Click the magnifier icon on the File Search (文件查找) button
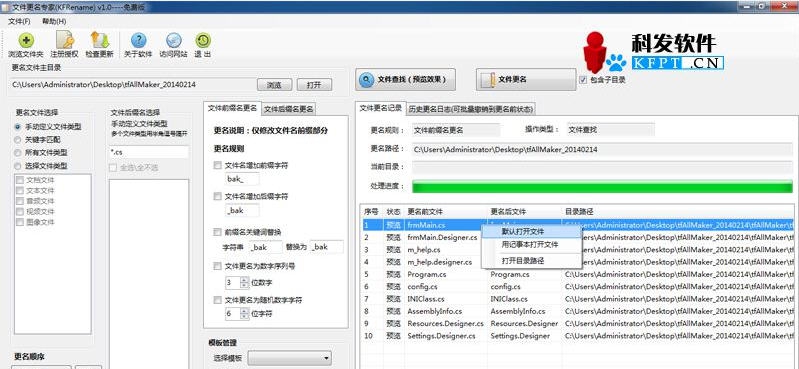 366,80
